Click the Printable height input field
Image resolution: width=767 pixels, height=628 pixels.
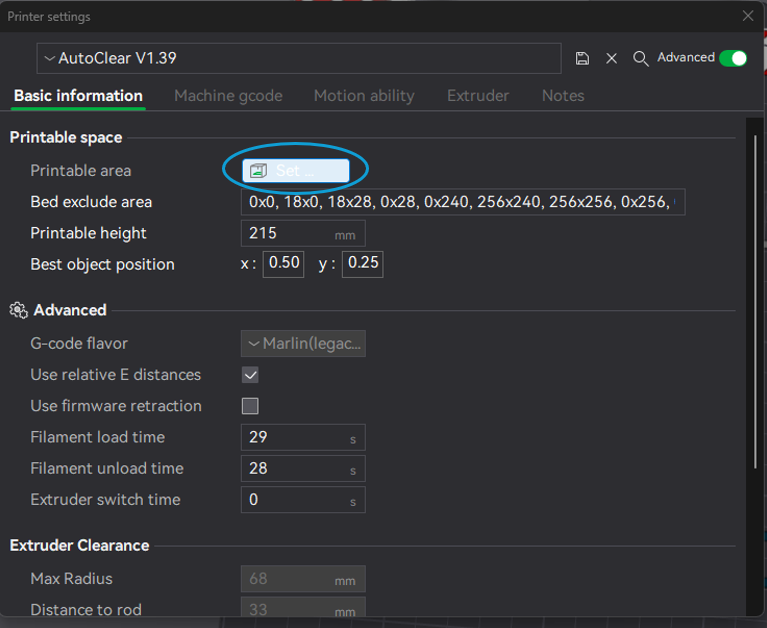303,233
